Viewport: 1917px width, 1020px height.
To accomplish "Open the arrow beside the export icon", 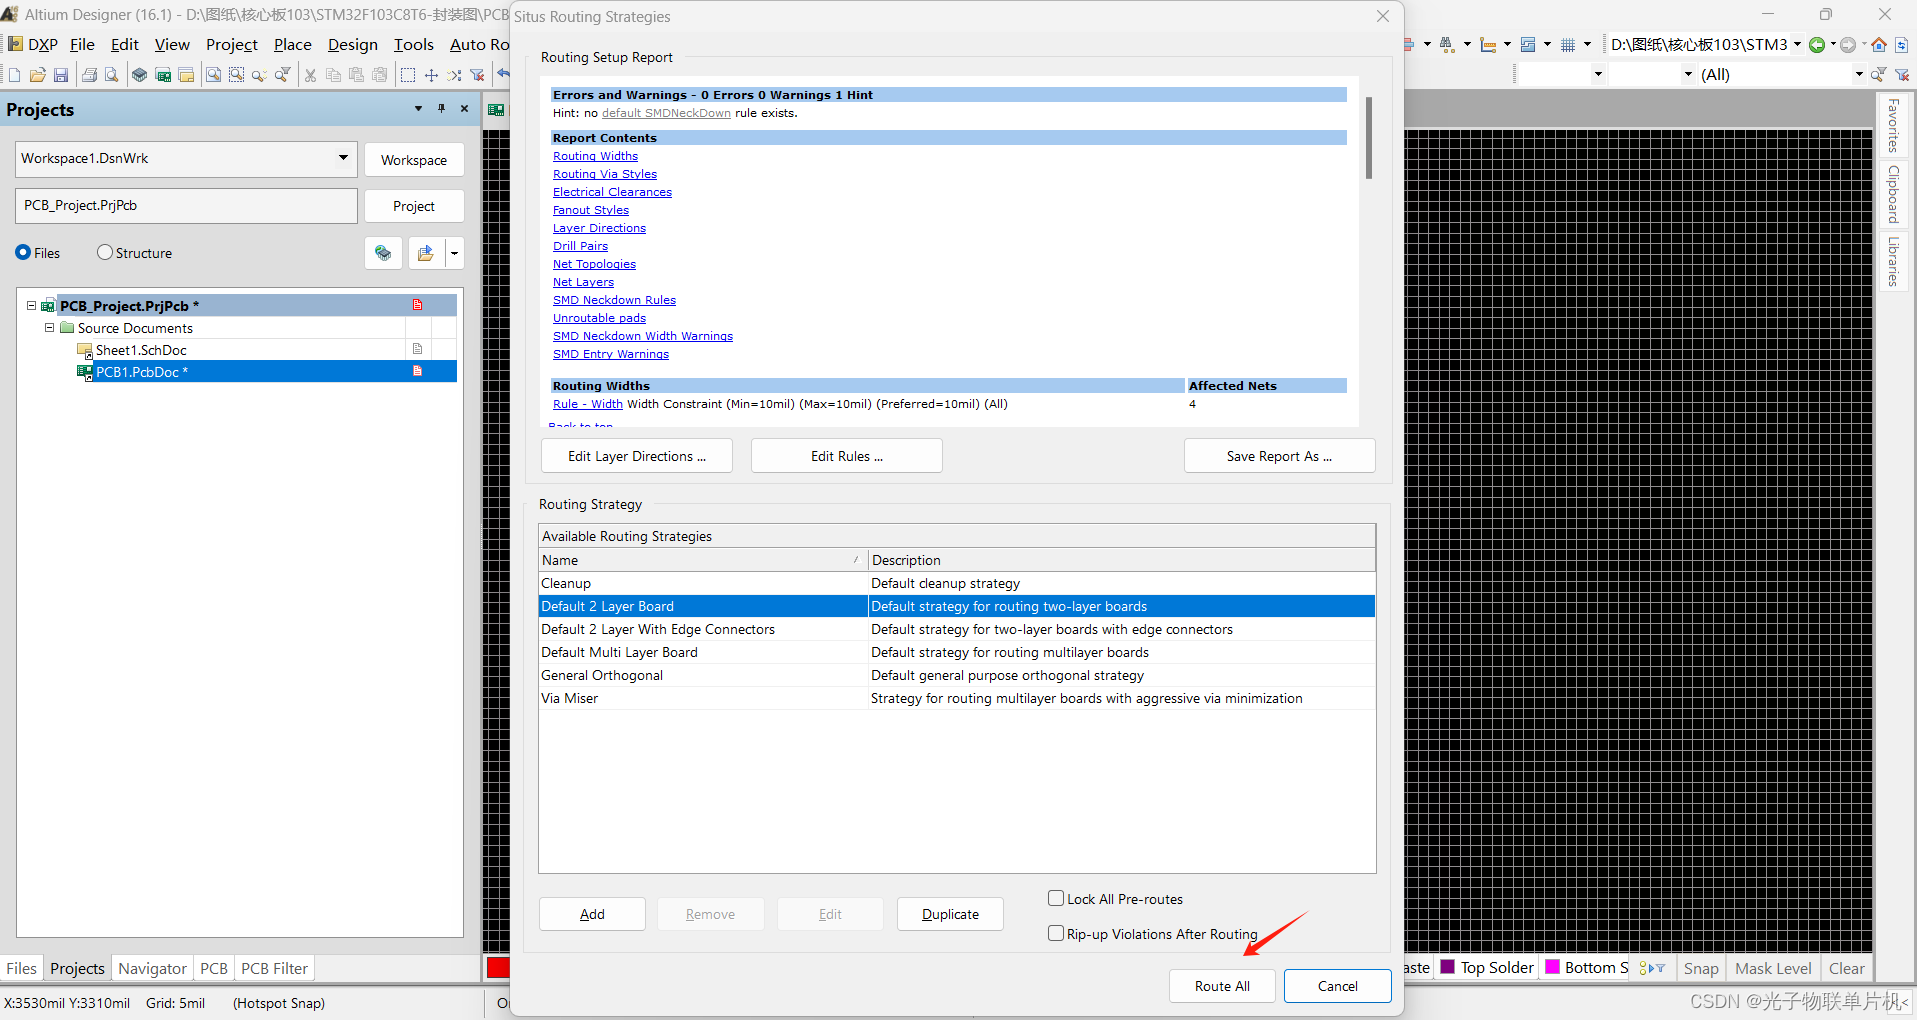I will point(455,253).
